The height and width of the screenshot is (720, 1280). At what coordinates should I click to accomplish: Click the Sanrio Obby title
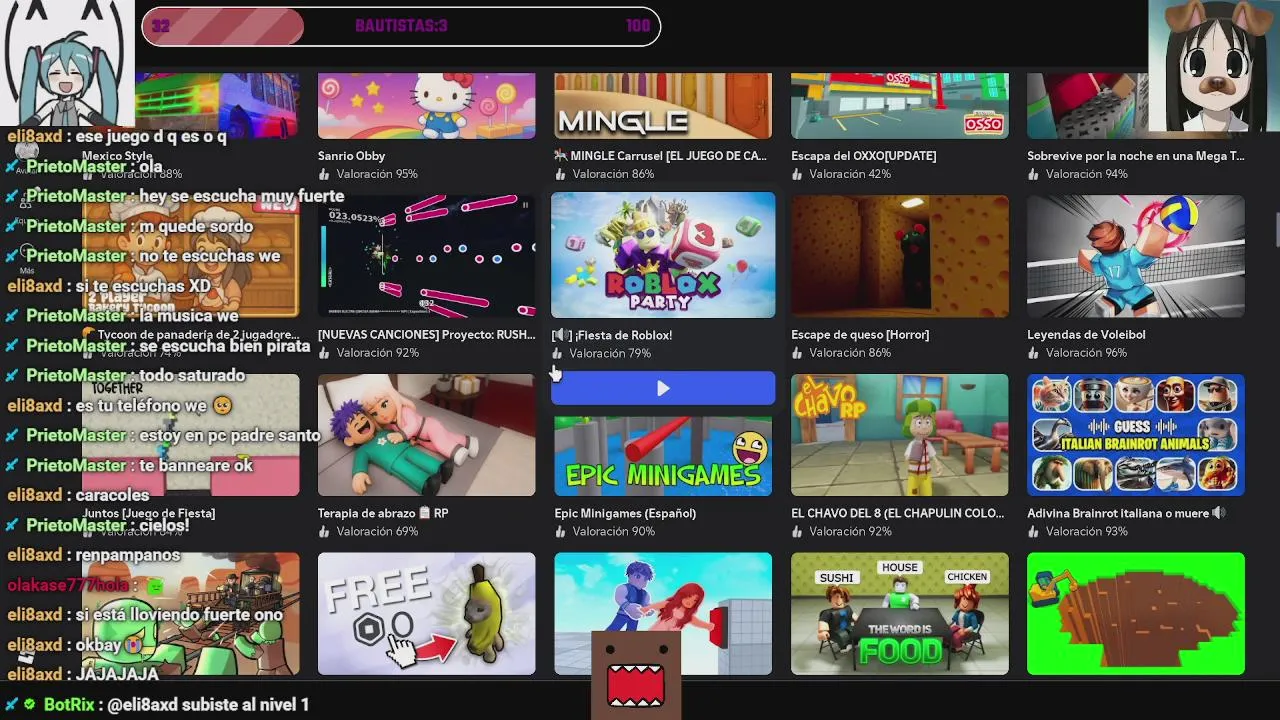[351, 156]
